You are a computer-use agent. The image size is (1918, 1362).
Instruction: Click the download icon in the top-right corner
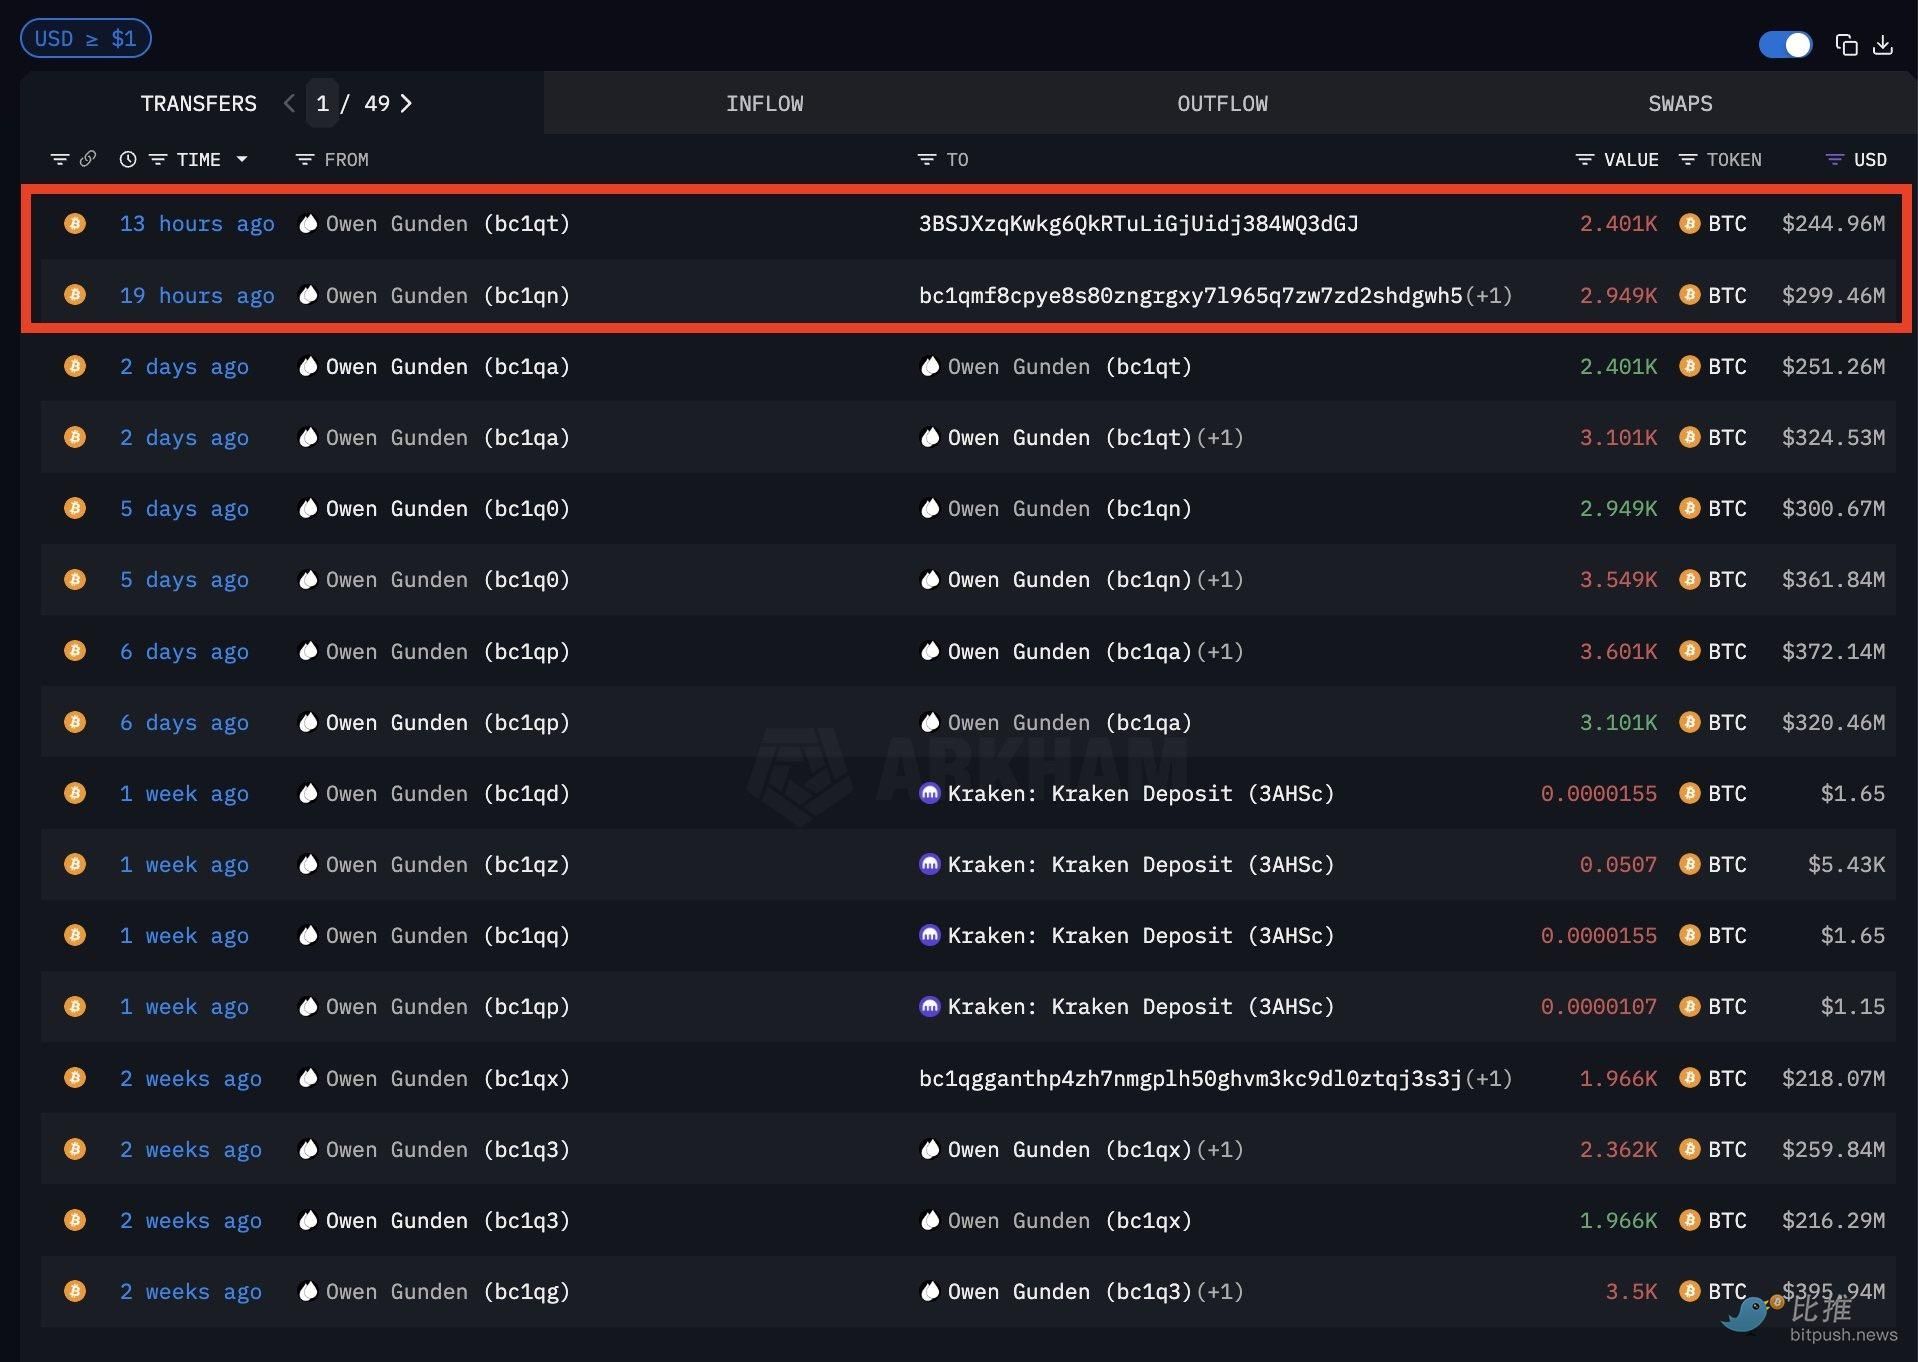1884,45
